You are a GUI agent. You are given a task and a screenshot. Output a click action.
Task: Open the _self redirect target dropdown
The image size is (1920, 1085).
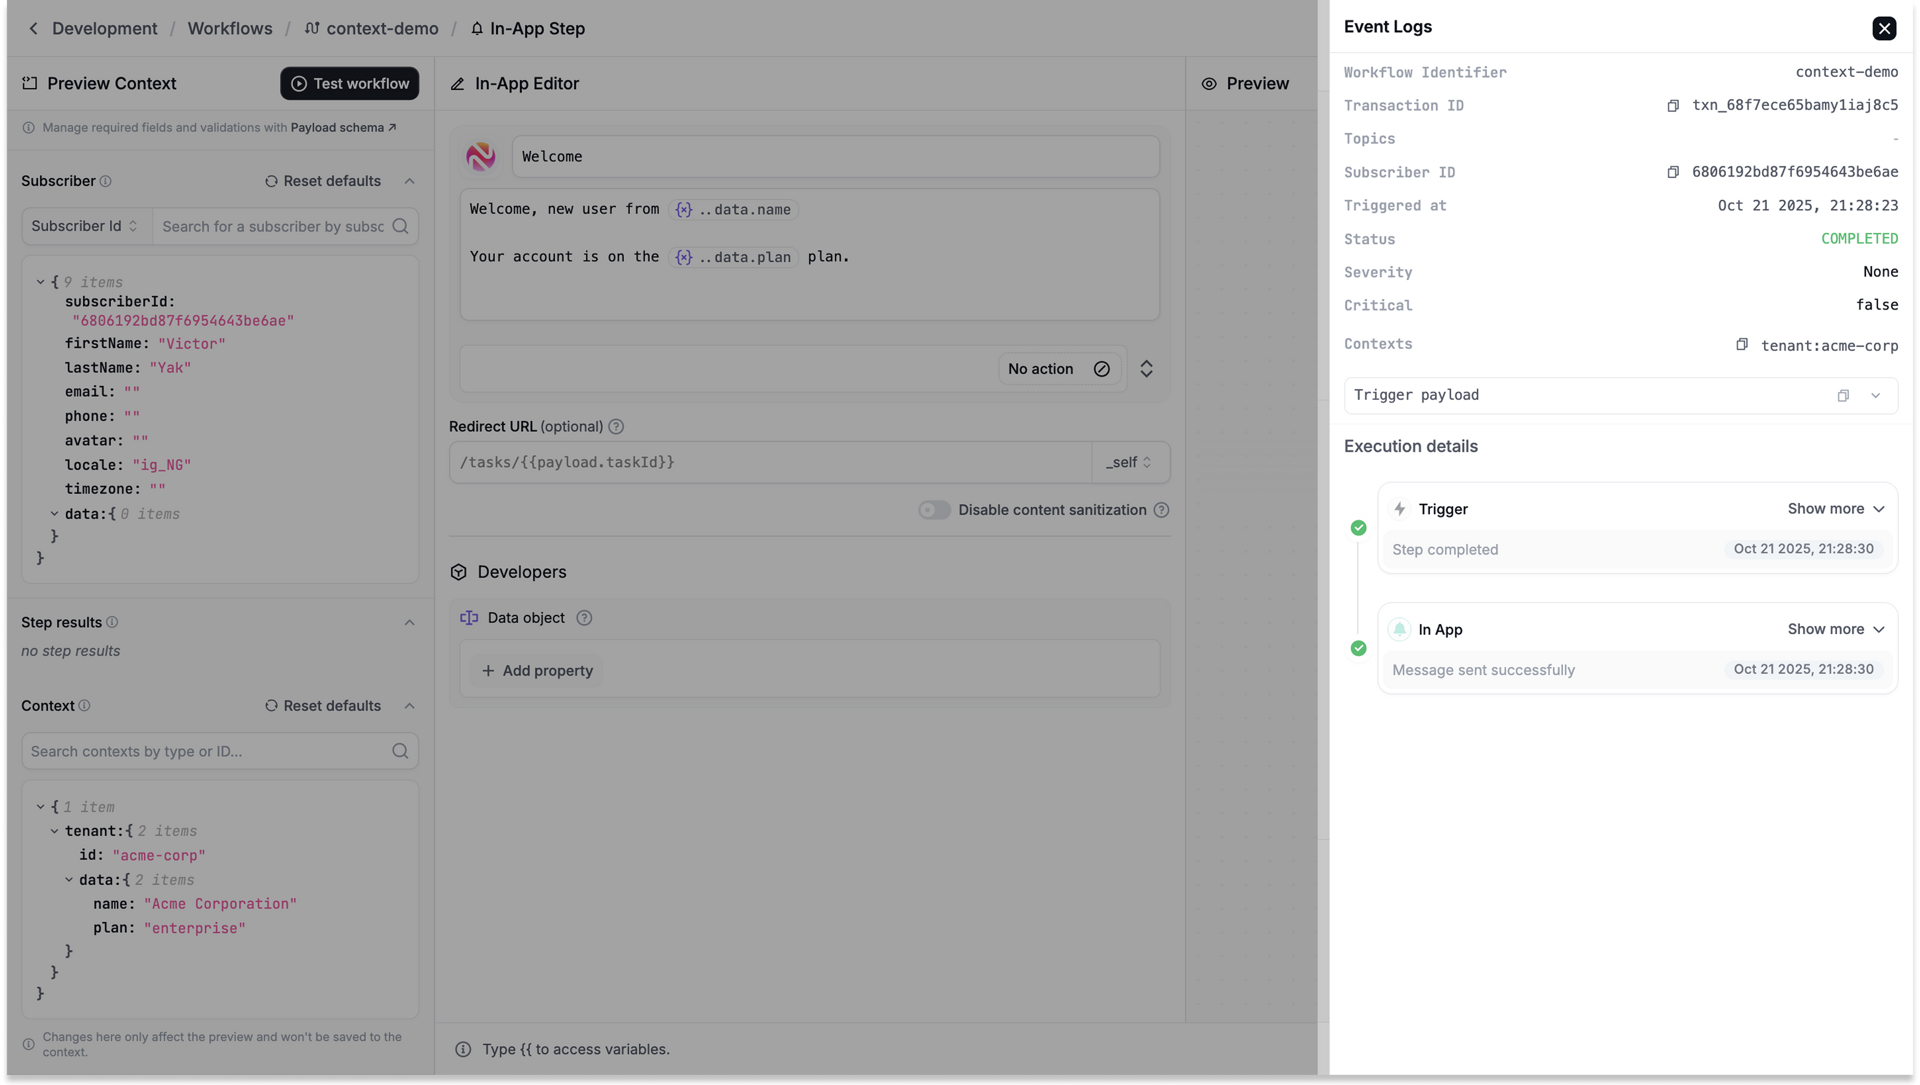click(1128, 462)
